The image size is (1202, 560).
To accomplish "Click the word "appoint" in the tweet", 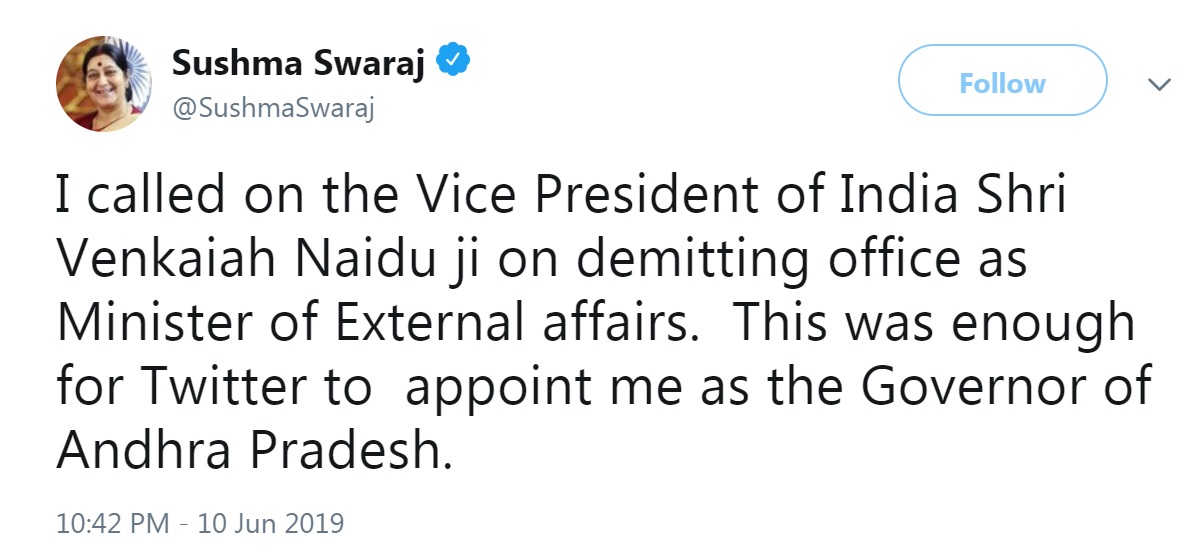I will tap(495, 387).
